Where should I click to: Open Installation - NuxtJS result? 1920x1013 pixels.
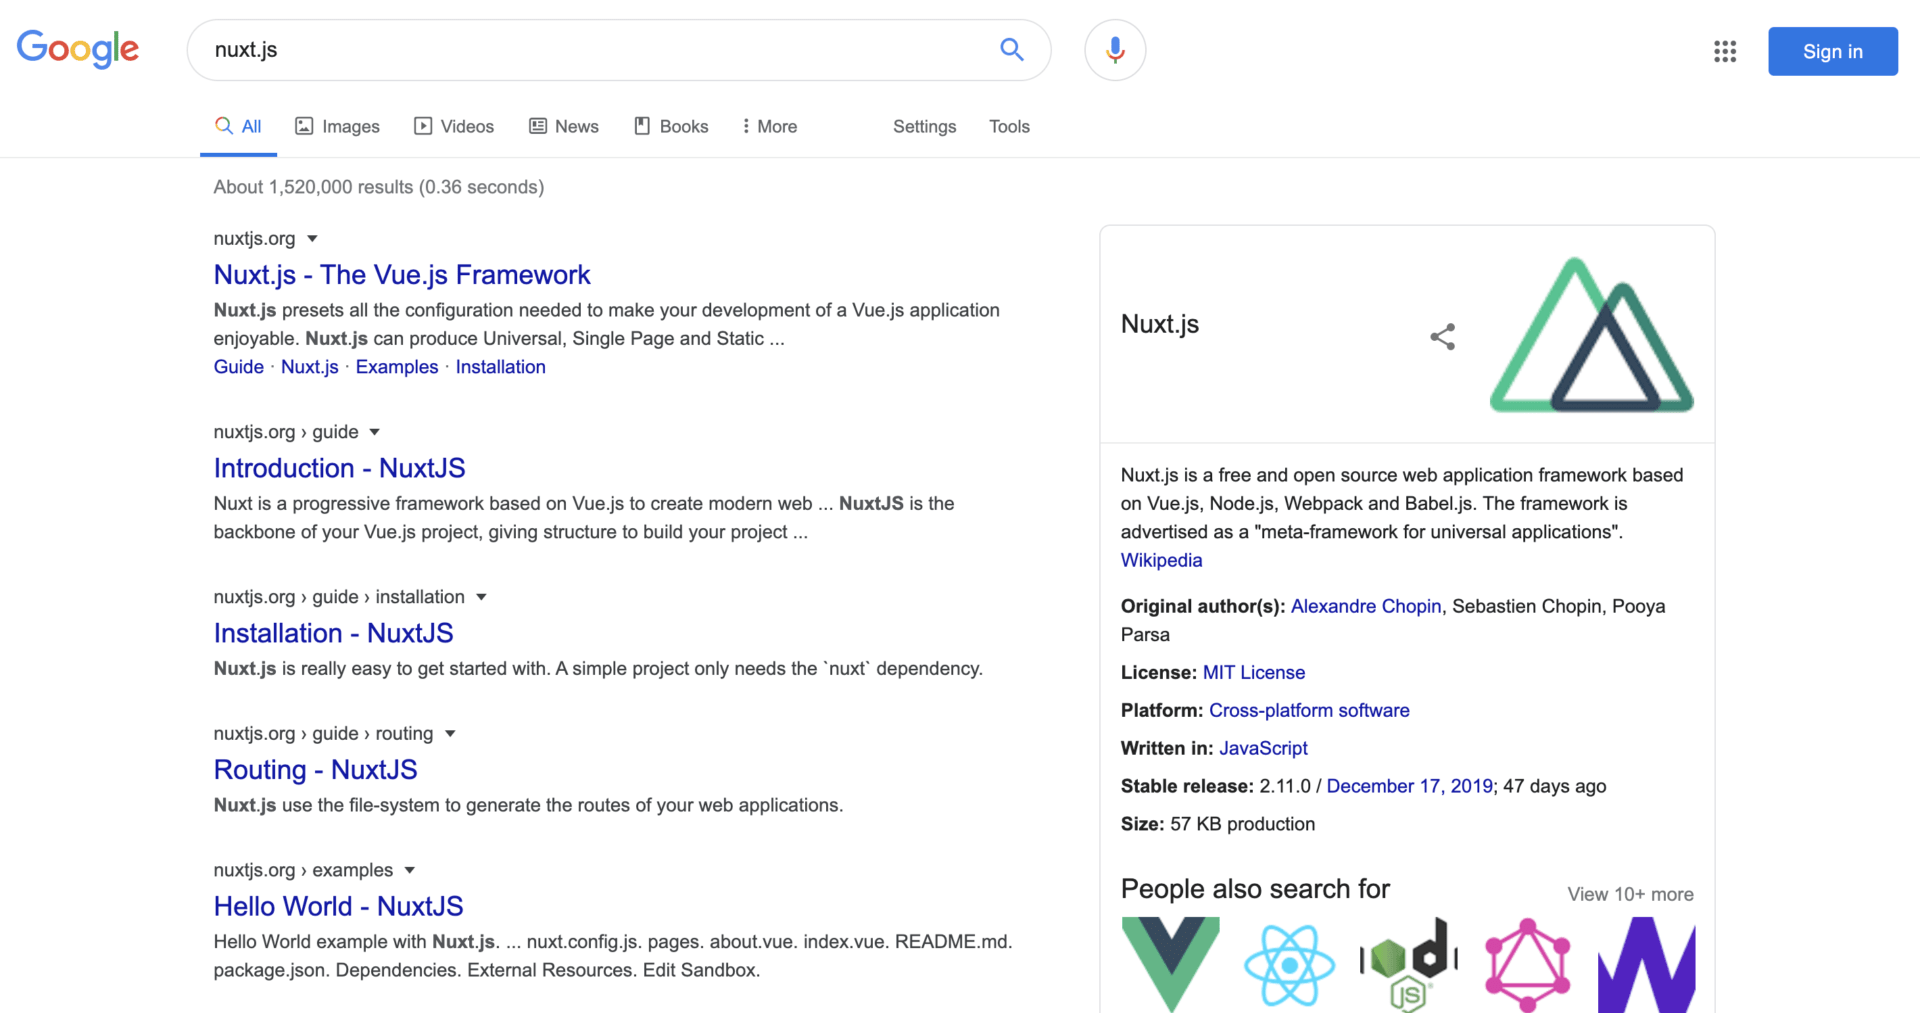click(x=333, y=633)
